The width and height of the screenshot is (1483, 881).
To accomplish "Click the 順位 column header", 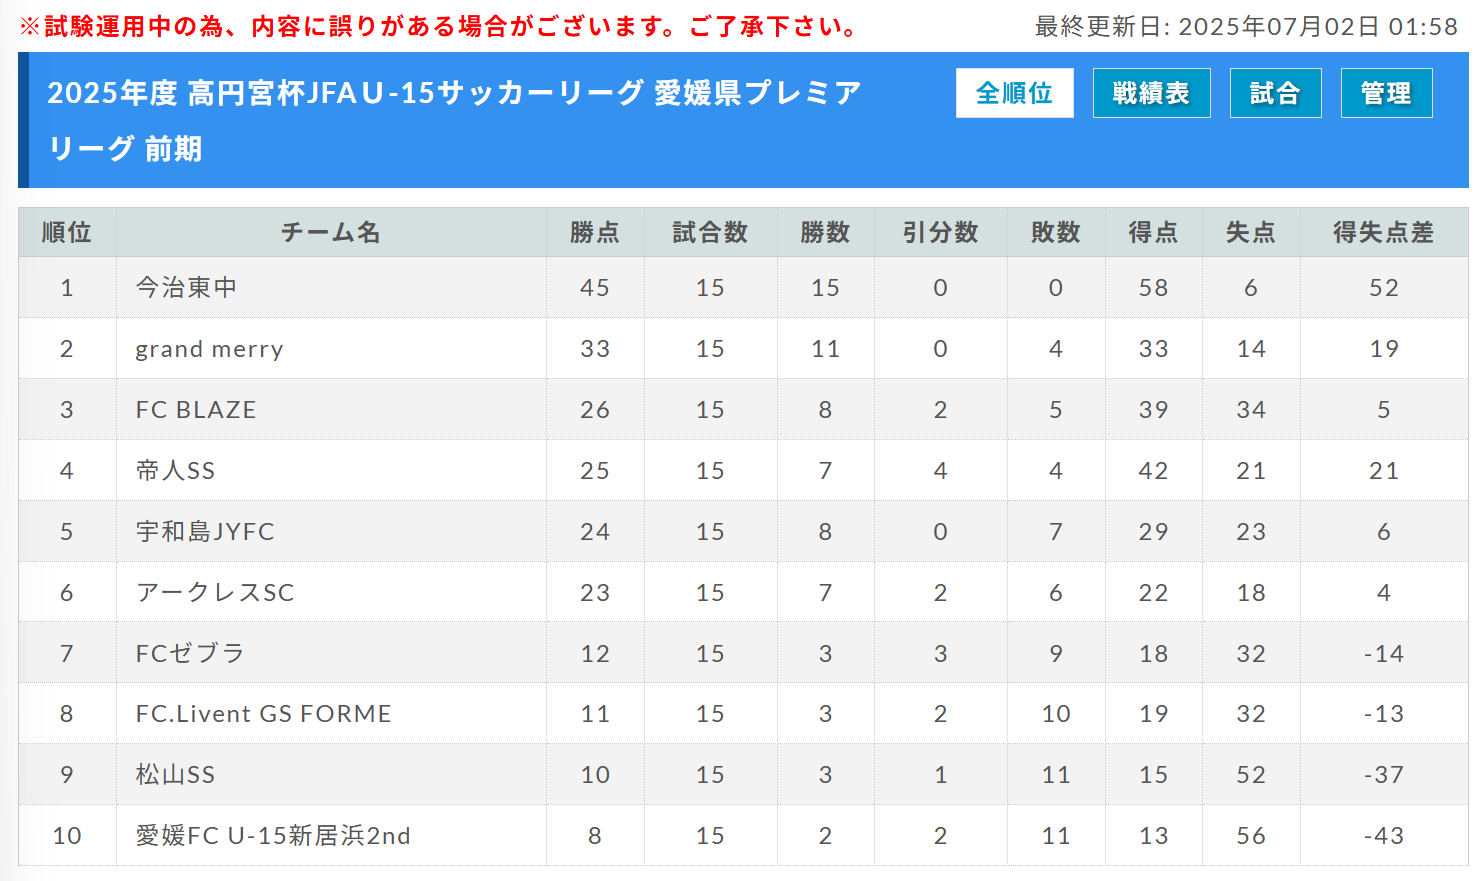I will (x=67, y=233).
